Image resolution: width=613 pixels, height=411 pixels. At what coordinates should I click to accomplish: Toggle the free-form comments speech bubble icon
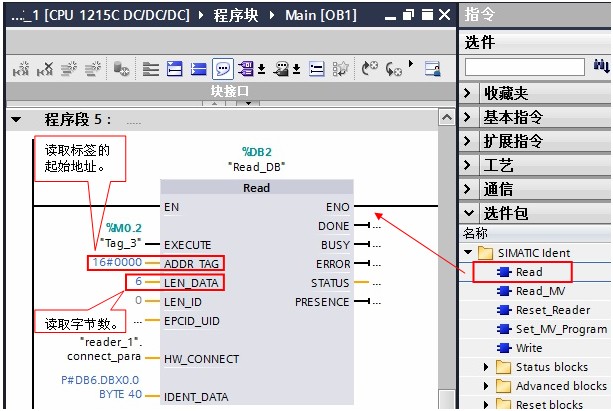[223, 69]
